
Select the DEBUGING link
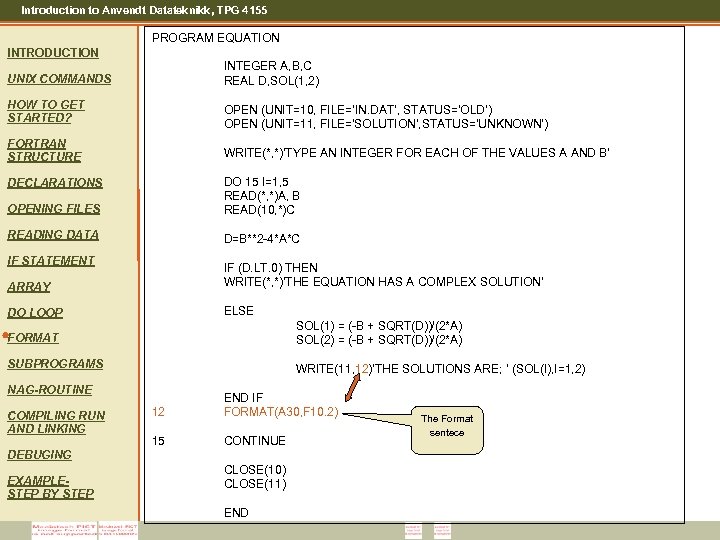tap(39, 455)
